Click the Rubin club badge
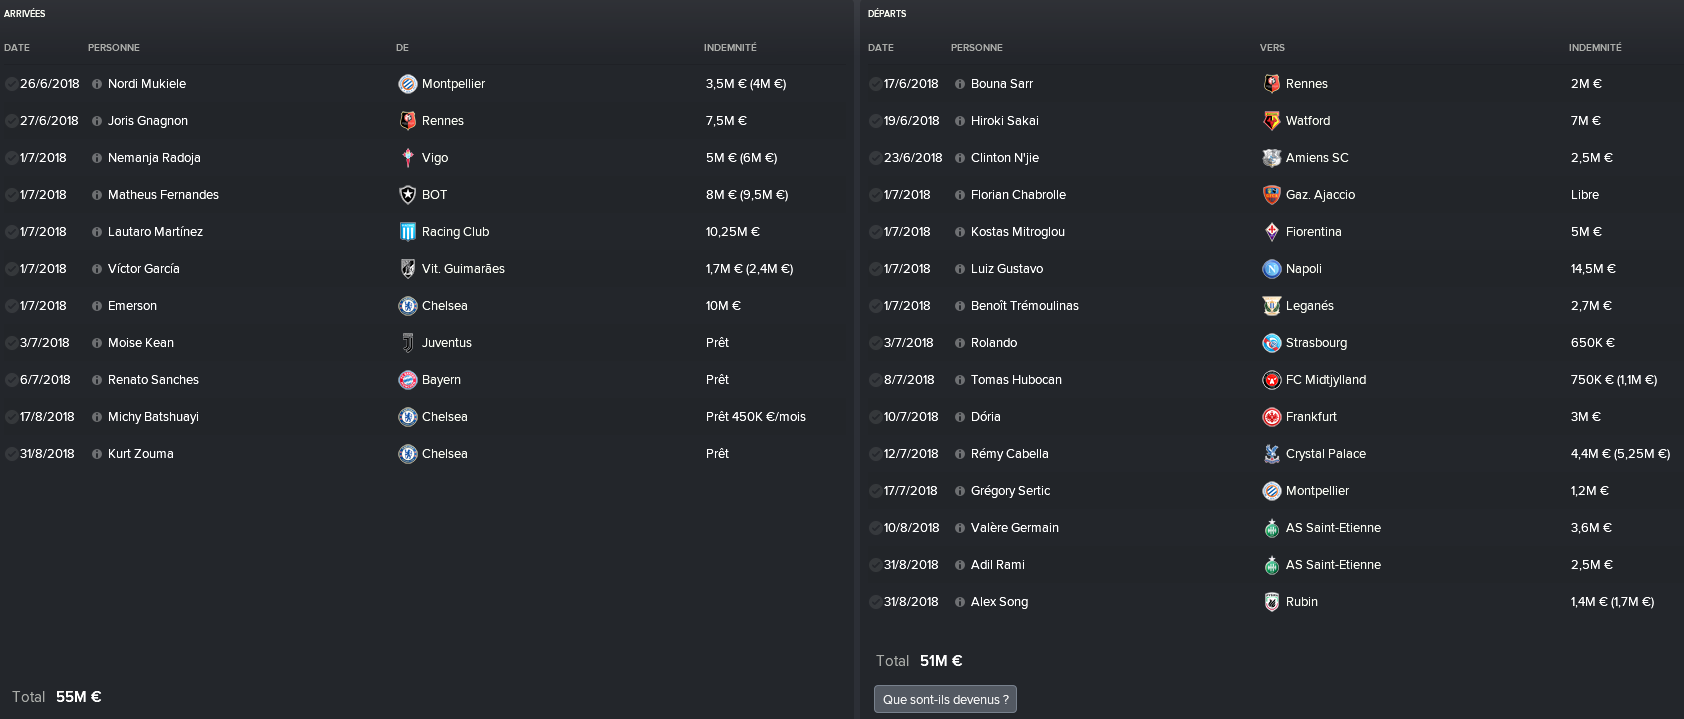 point(1271,602)
